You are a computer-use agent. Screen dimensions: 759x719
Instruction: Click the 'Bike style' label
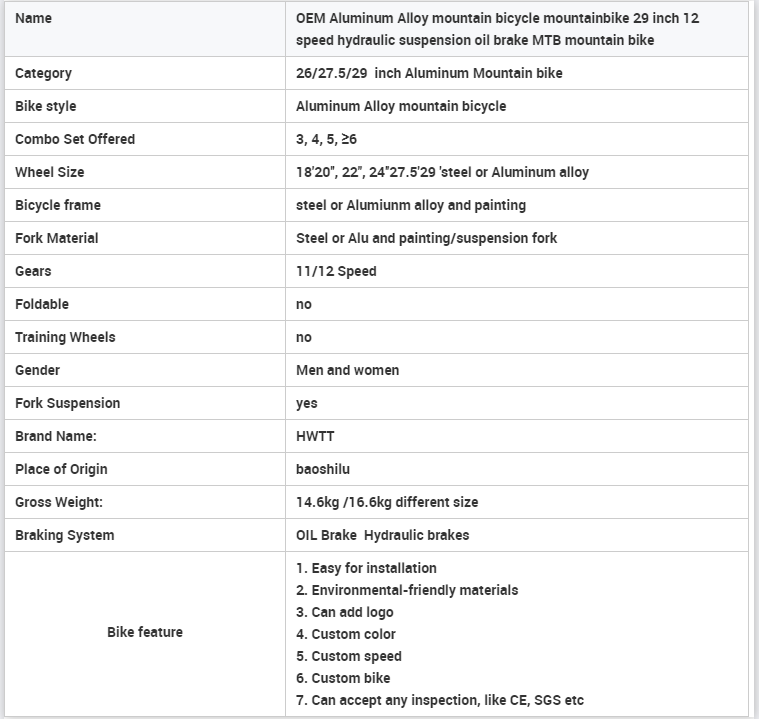[45, 106]
